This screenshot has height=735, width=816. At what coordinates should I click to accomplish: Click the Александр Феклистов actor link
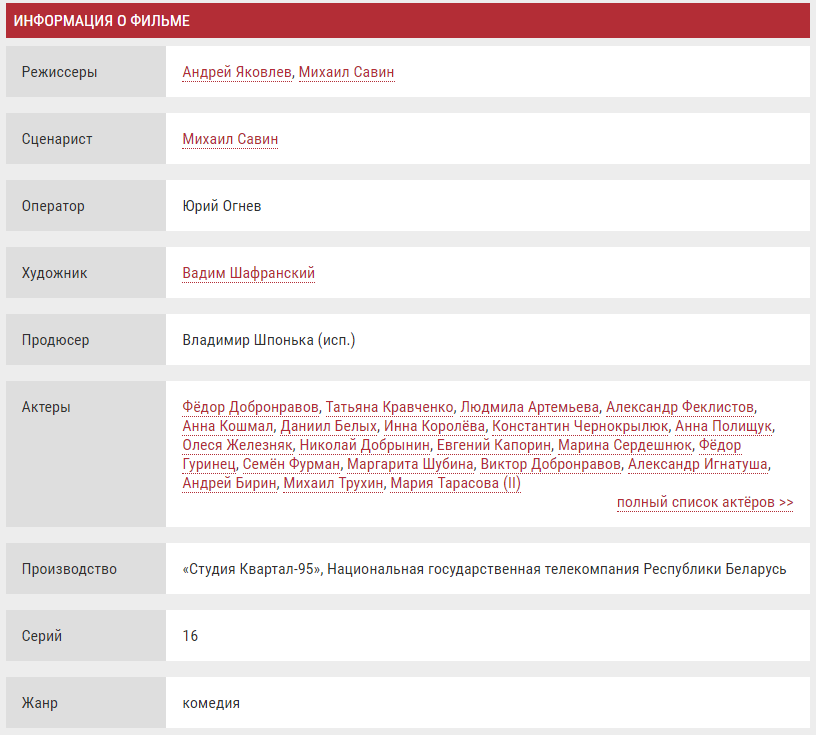[x=680, y=407]
